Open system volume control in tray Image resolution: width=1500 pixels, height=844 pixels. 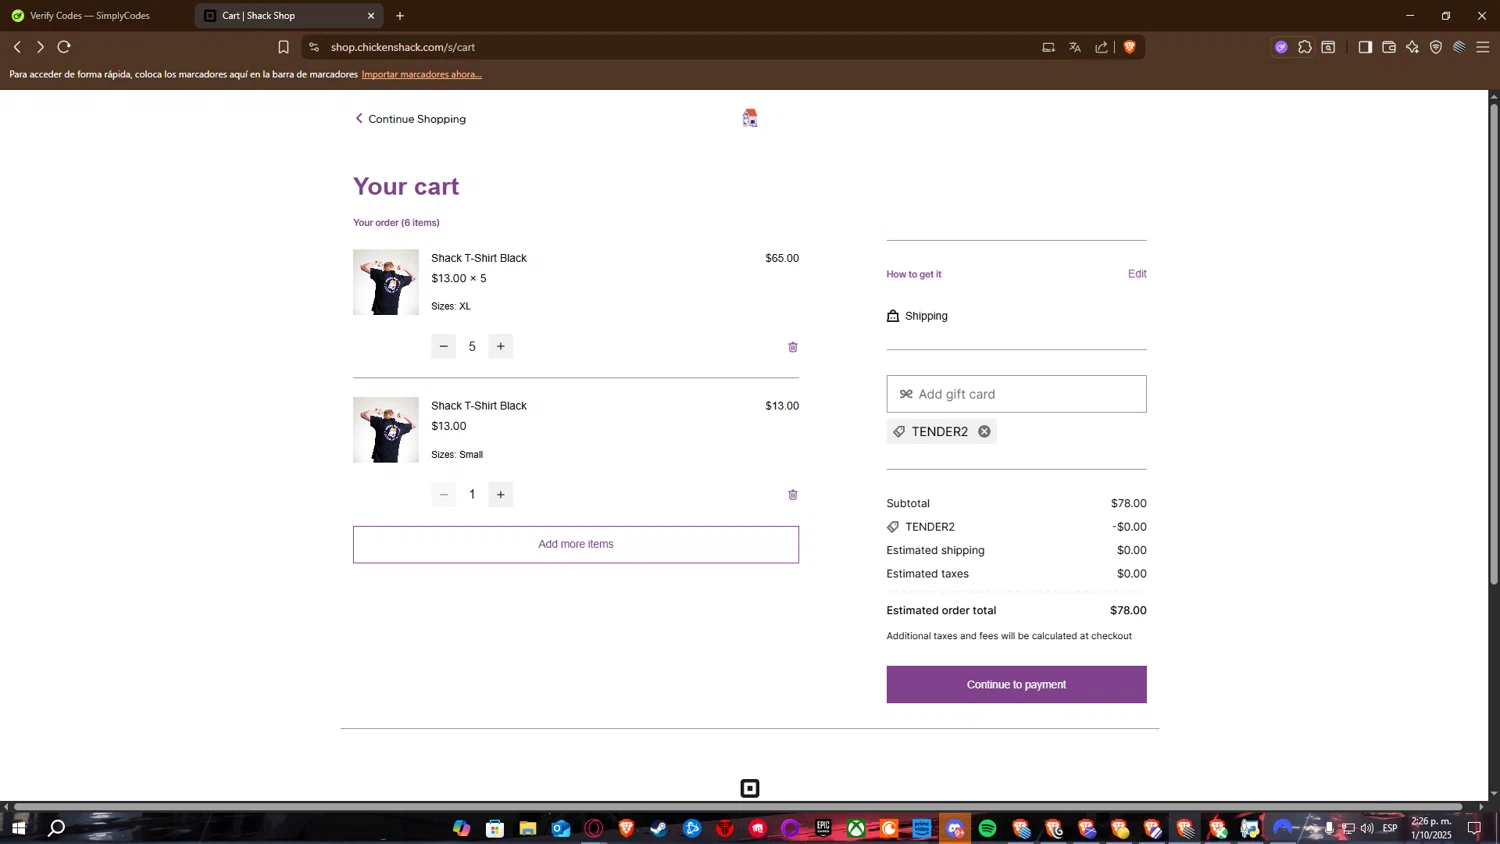click(1367, 828)
